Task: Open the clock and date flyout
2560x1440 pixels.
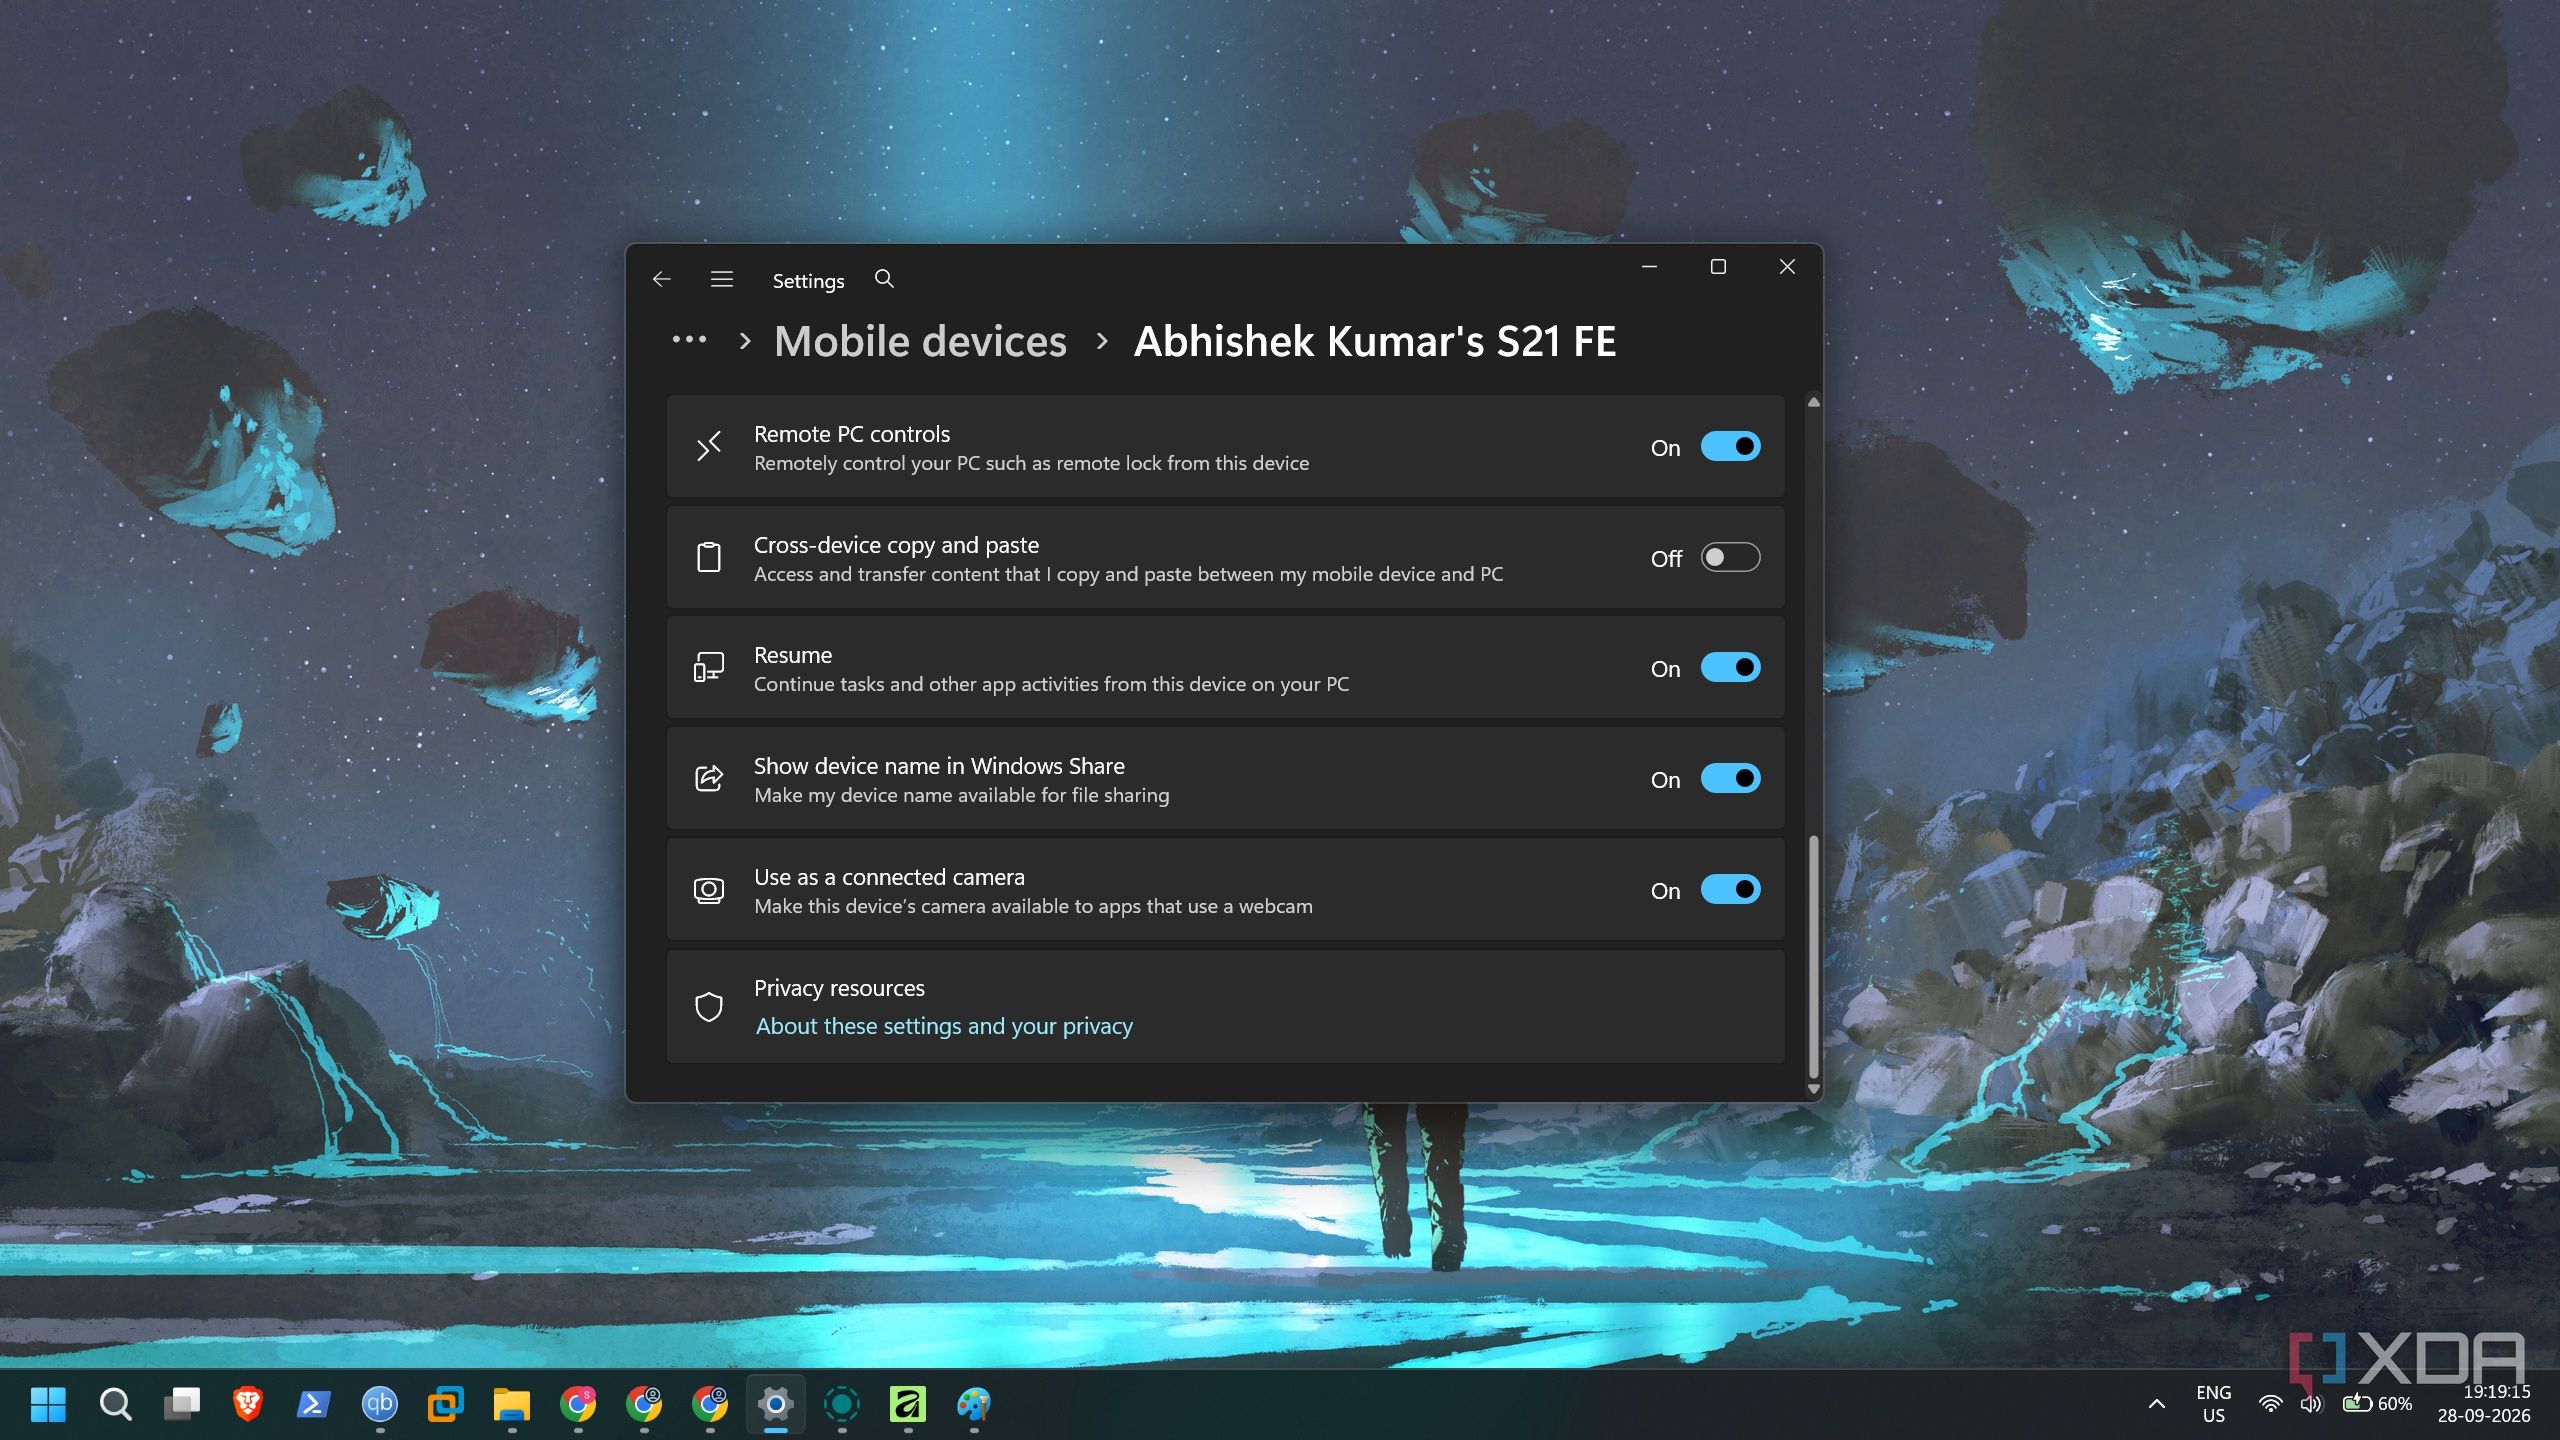Action: click(x=2484, y=1403)
